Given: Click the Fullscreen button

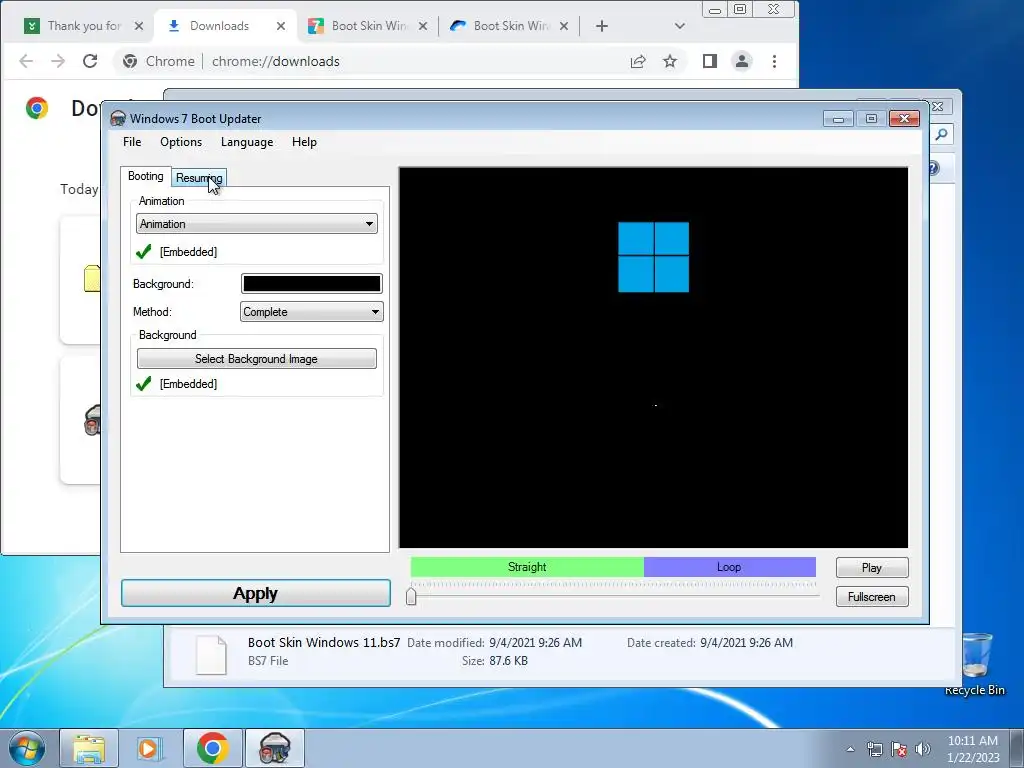Looking at the screenshot, I should [x=872, y=597].
